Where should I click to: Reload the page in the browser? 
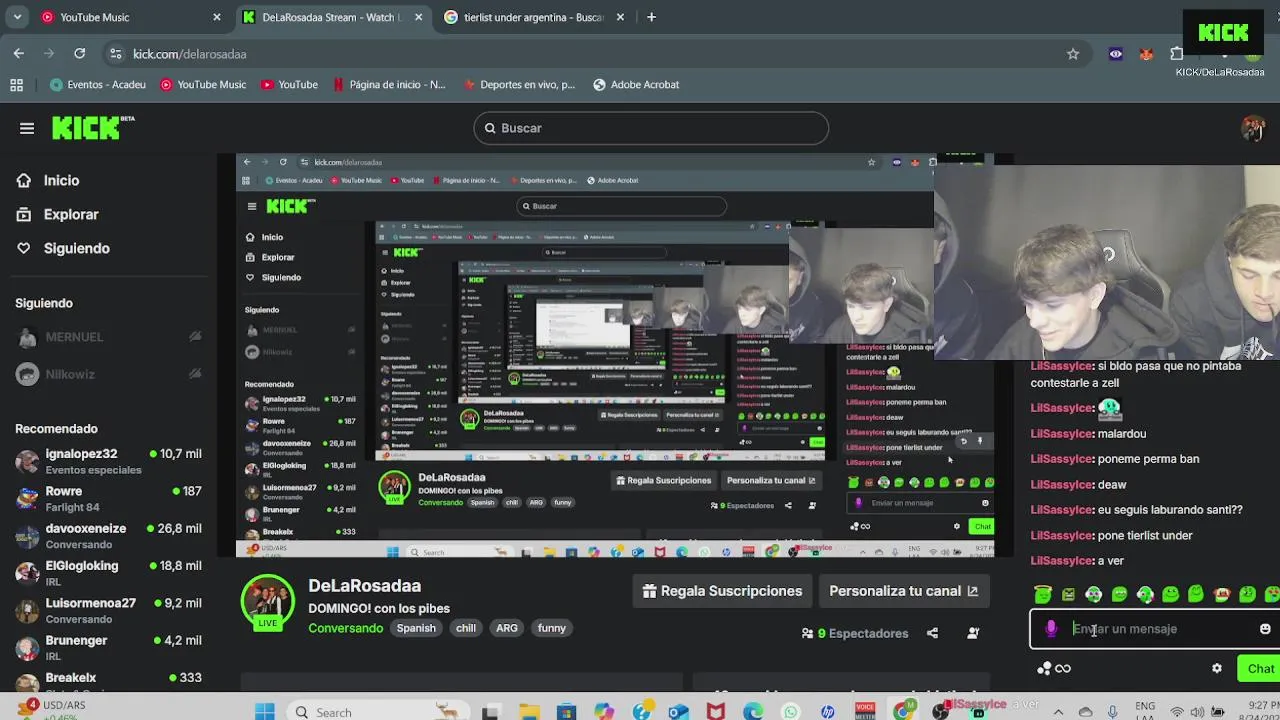pos(80,54)
